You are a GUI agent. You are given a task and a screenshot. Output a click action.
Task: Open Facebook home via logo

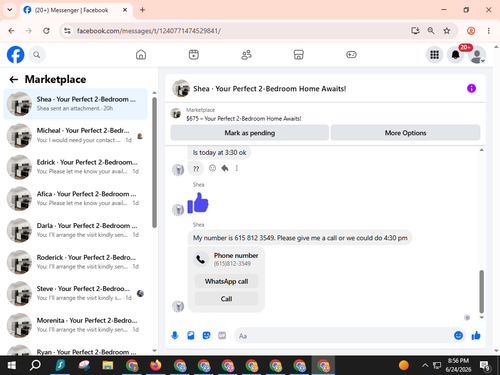[x=16, y=55]
